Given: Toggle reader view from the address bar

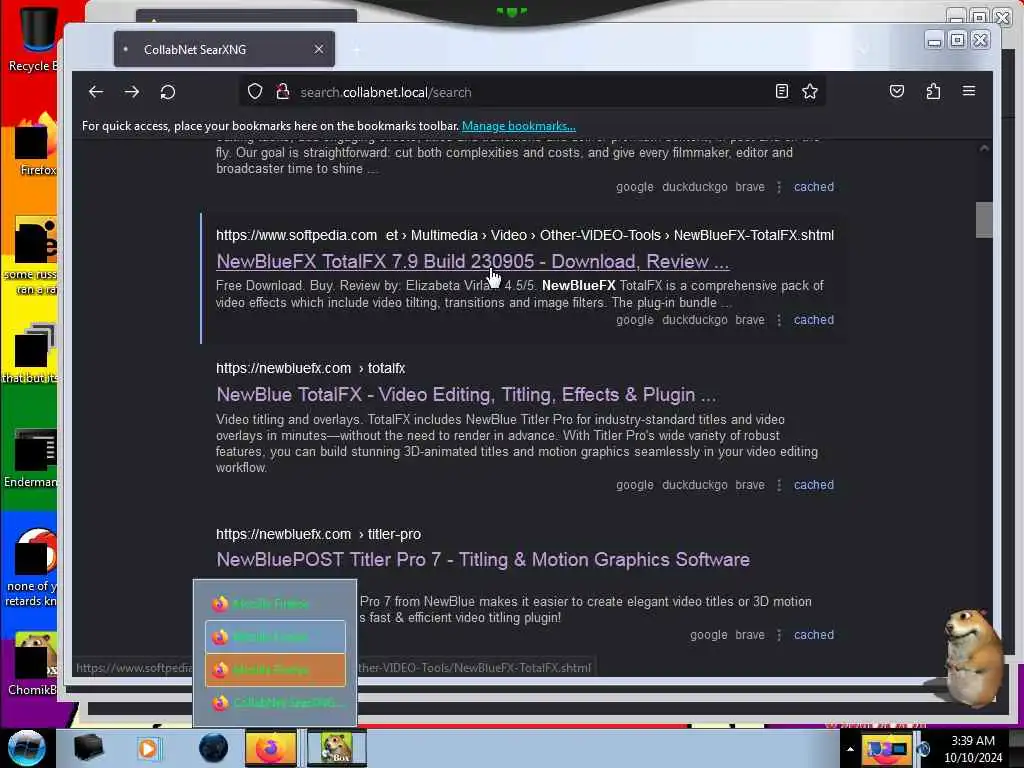Looking at the screenshot, I should [x=782, y=91].
